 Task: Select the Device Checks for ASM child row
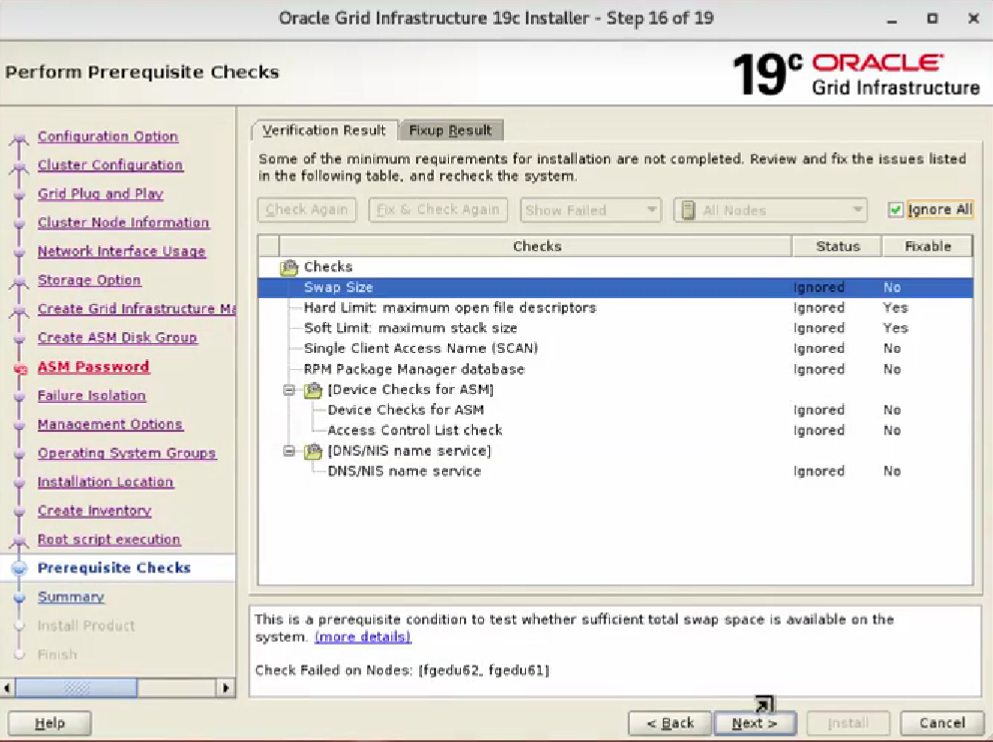[615, 410]
